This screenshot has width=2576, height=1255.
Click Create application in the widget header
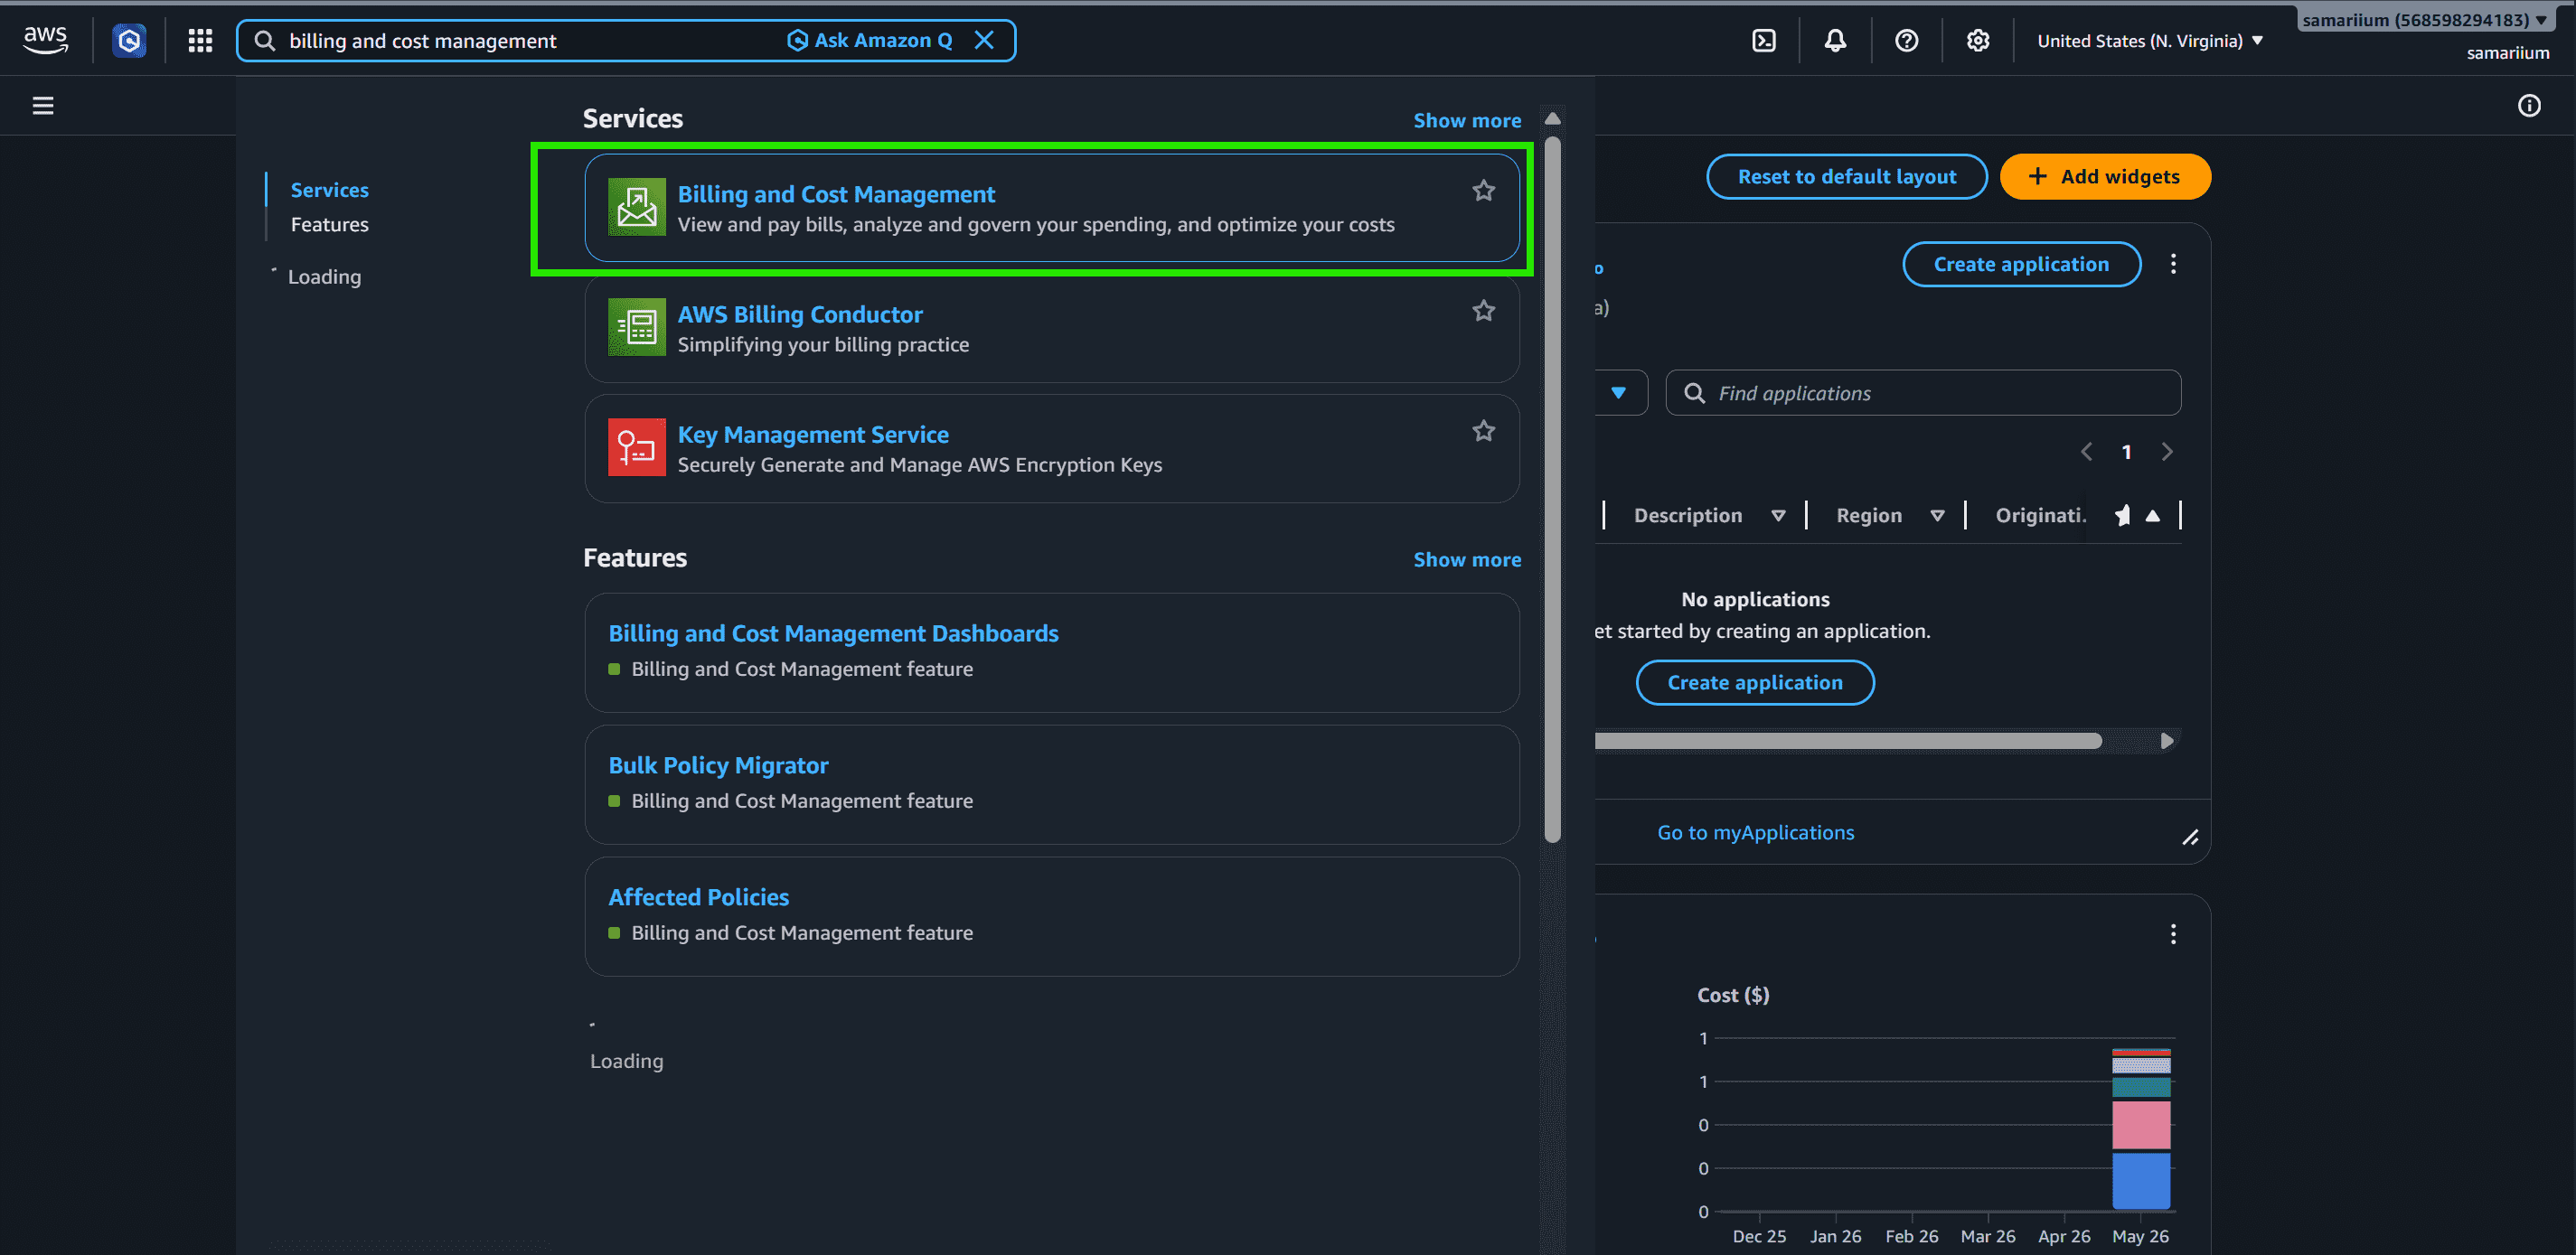pyautogui.click(x=2021, y=264)
